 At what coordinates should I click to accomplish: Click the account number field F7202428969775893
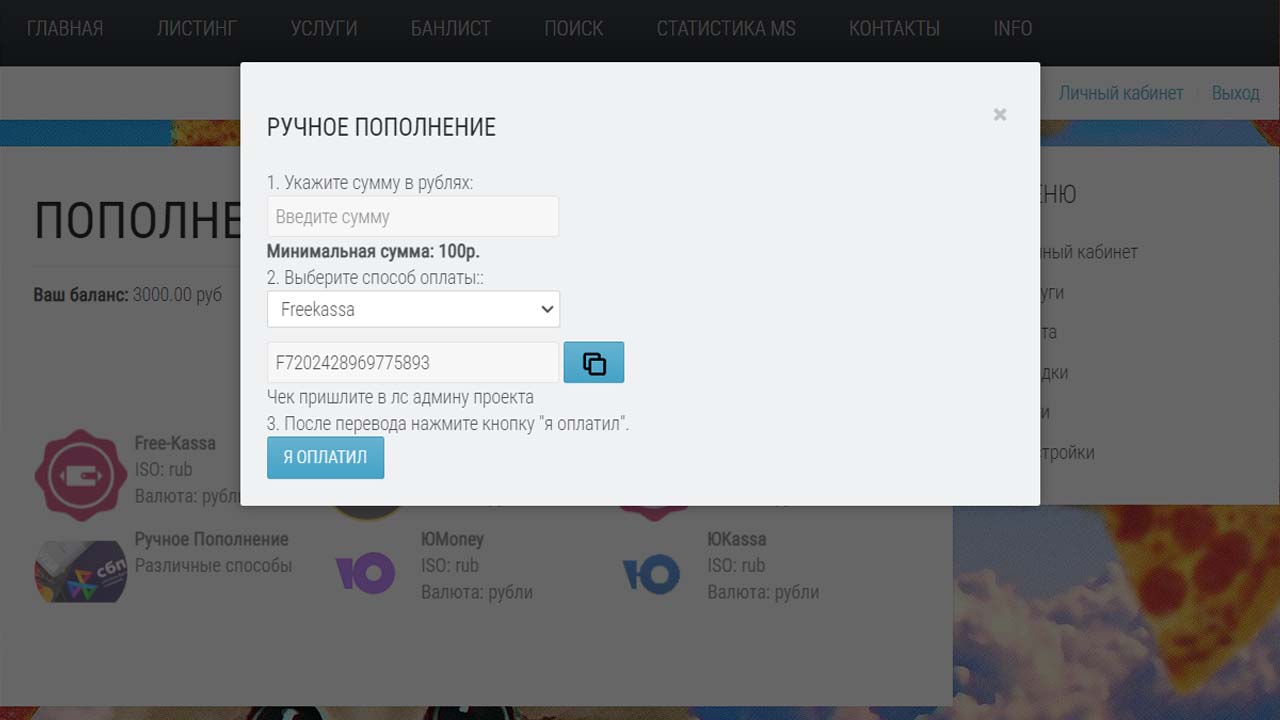point(412,363)
